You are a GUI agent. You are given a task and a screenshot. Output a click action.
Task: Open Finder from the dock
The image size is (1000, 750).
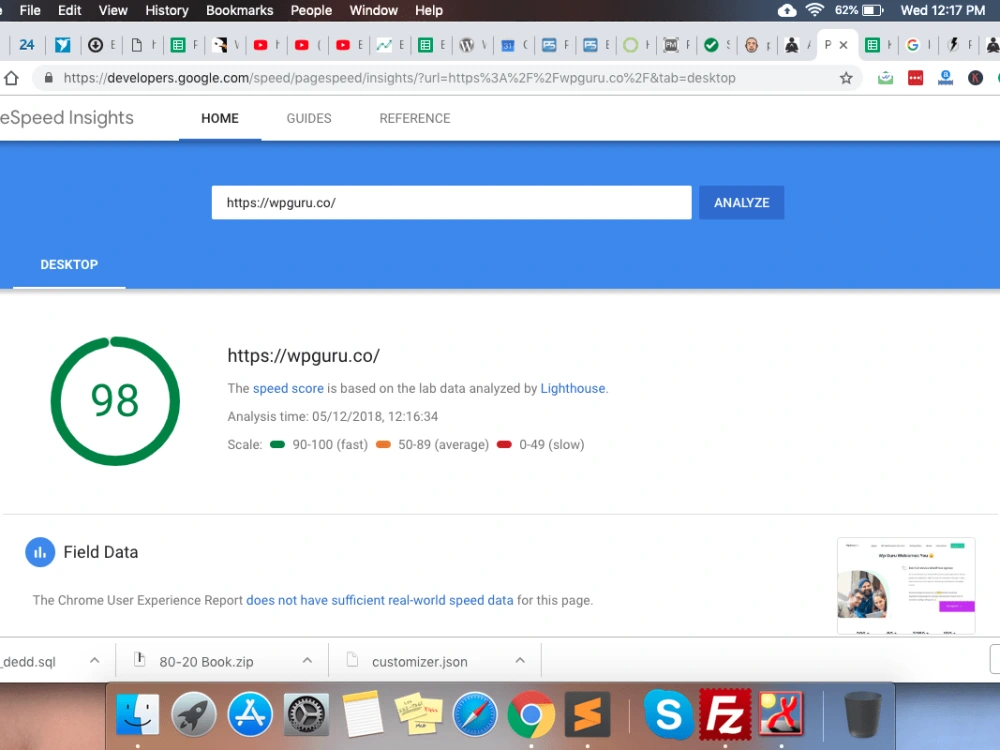click(x=137, y=714)
